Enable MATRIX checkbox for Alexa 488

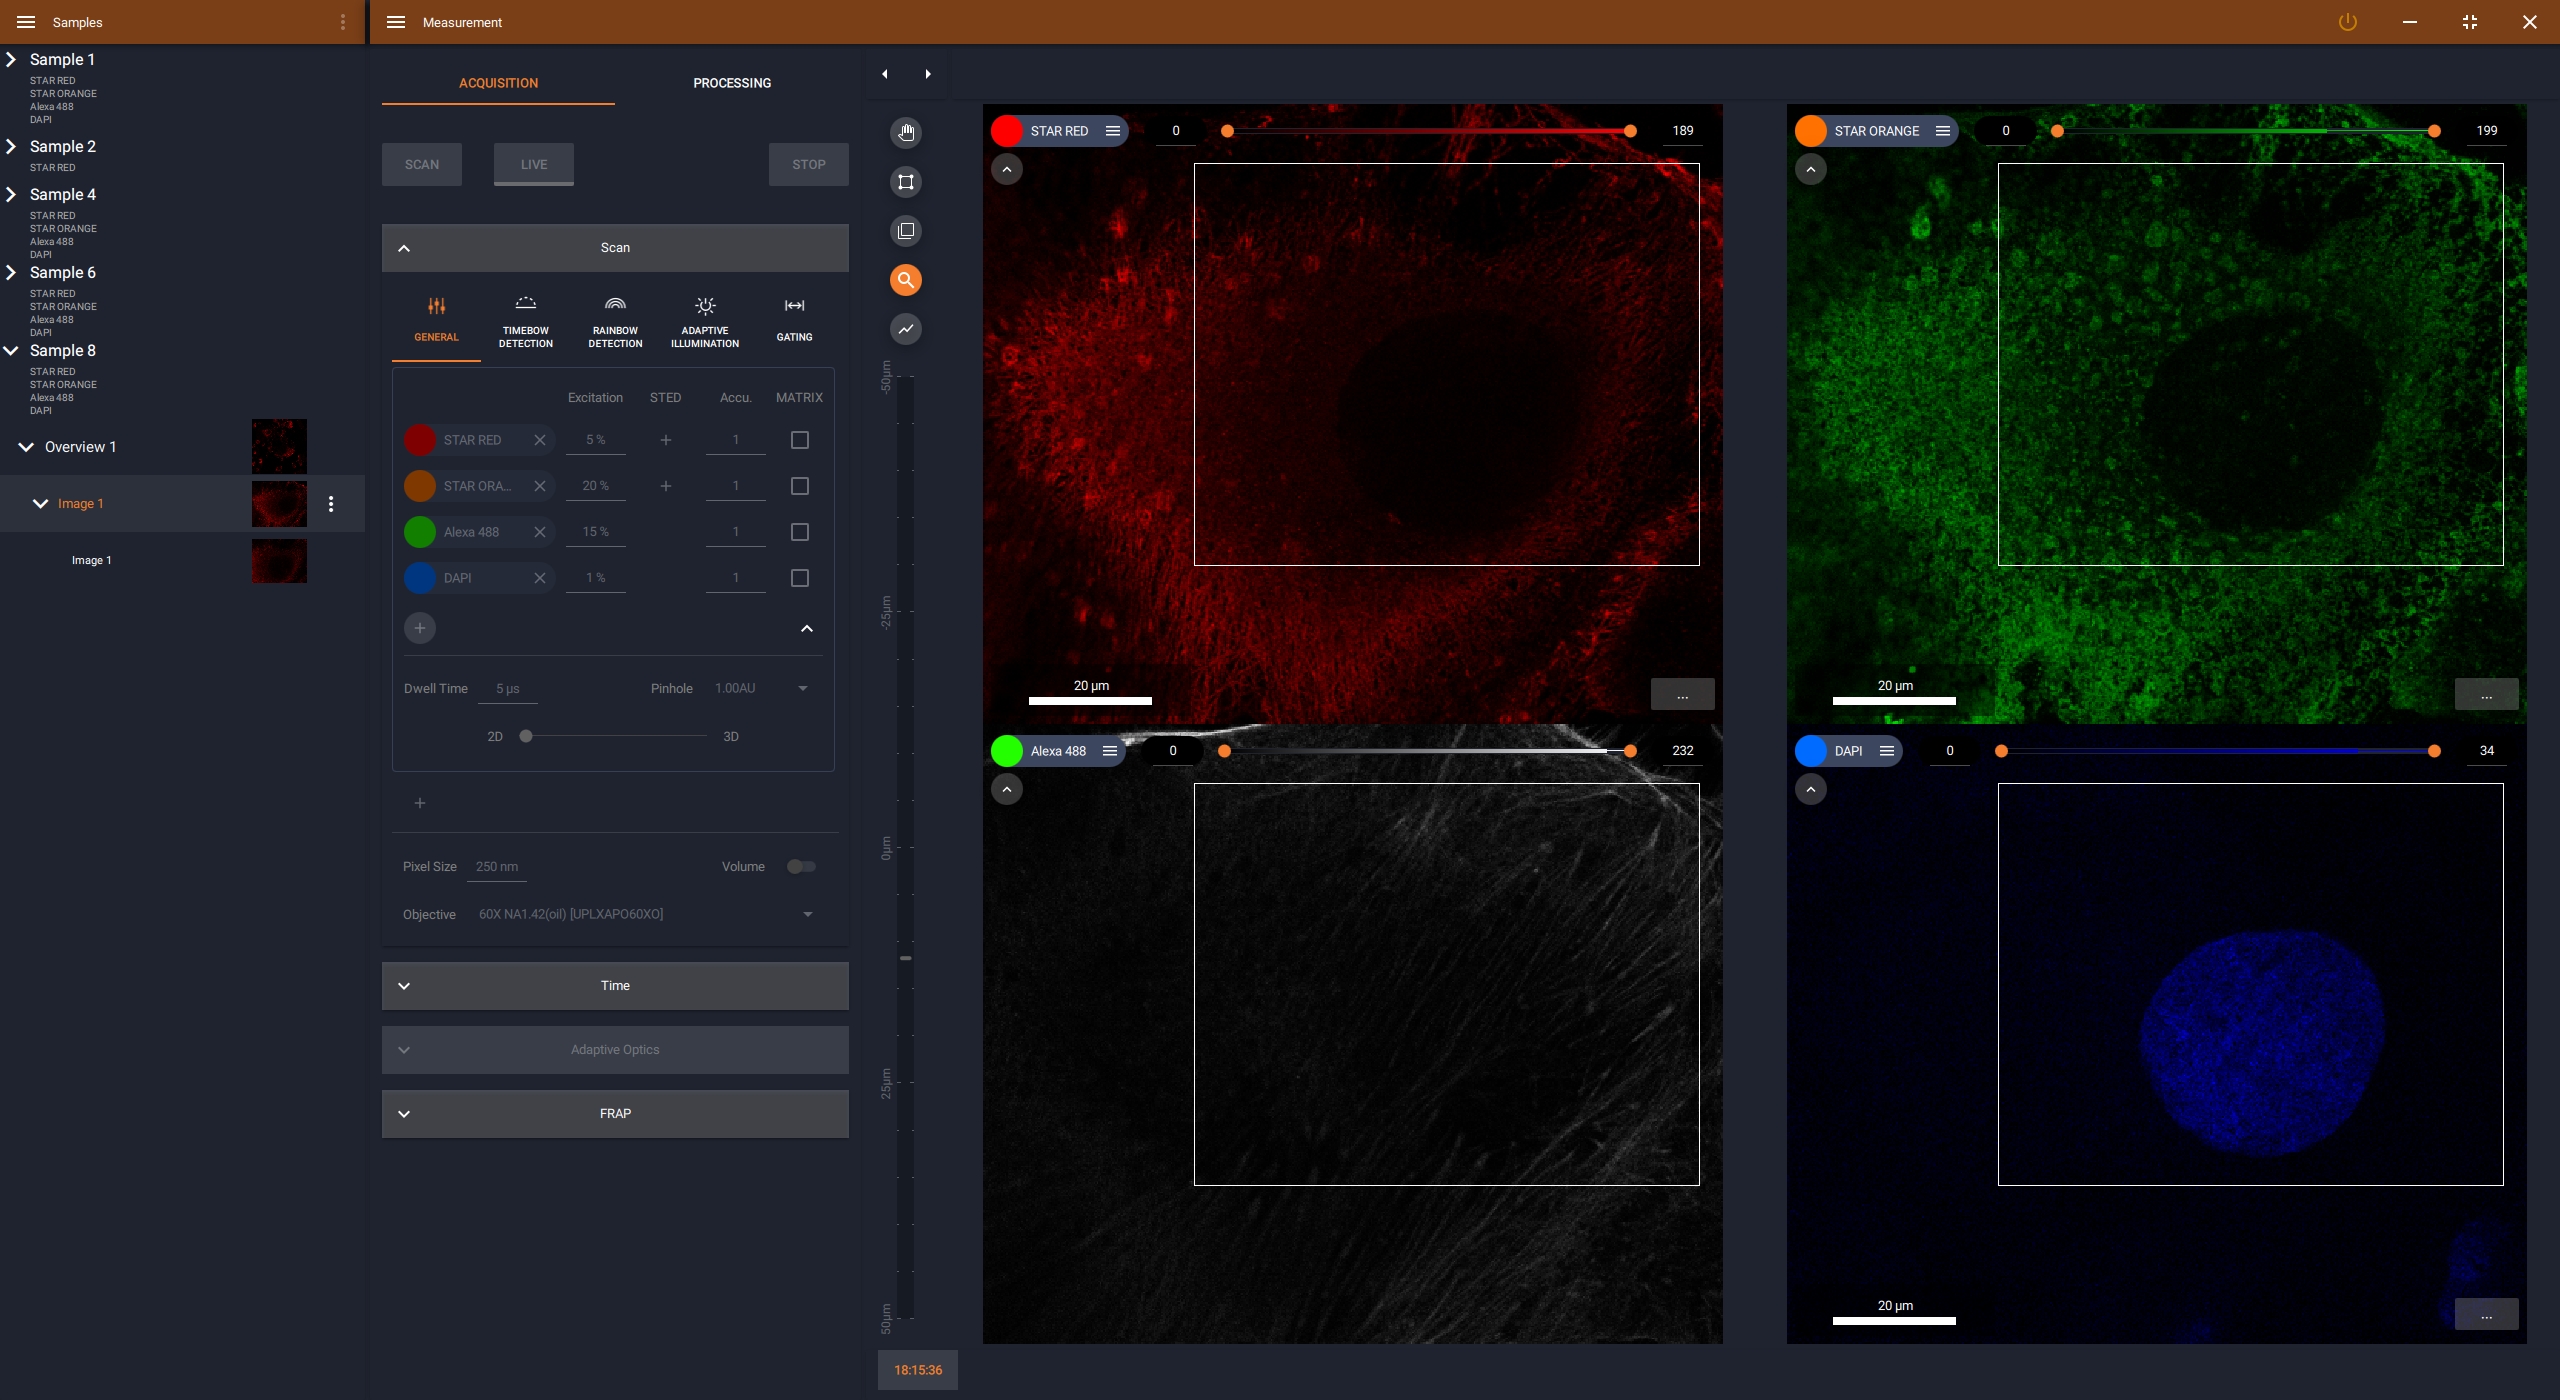click(x=800, y=532)
